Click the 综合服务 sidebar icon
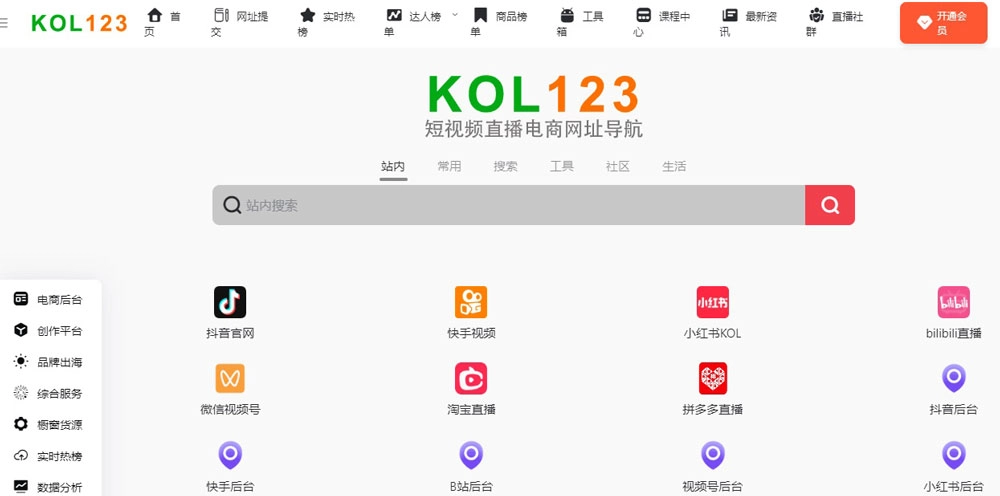This screenshot has height=496, width=1000. tap(21, 393)
